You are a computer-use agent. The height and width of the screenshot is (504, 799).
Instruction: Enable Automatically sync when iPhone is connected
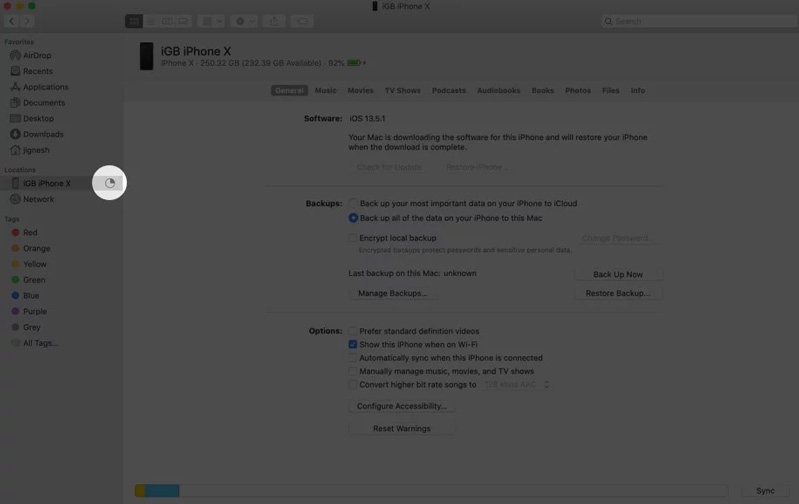click(x=352, y=358)
